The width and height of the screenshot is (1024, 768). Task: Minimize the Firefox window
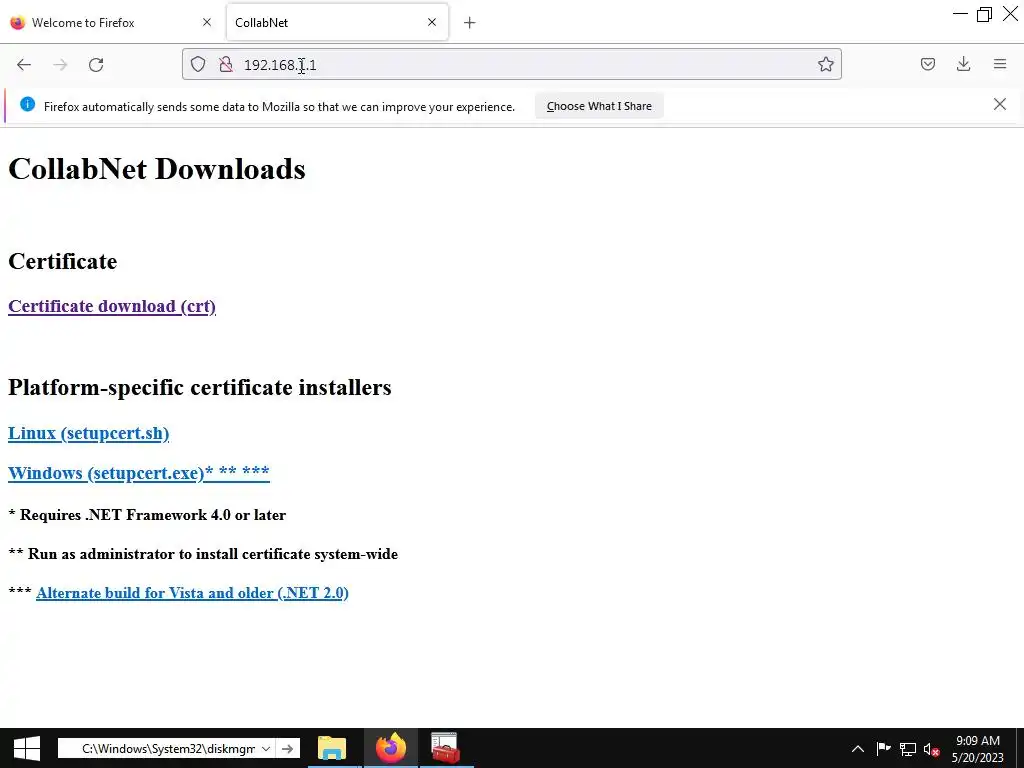pyautogui.click(x=960, y=14)
